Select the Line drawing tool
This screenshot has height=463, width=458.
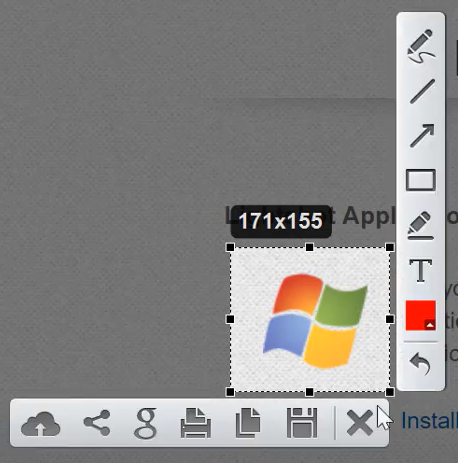pyautogui.click(x=422, y=91)
